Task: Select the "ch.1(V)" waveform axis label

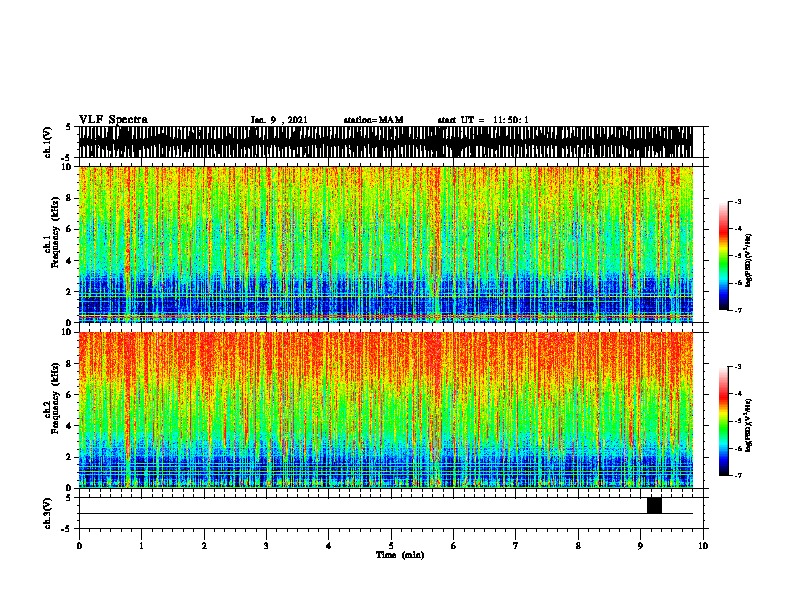Action: pyautogui.click(x=48, y=142)
